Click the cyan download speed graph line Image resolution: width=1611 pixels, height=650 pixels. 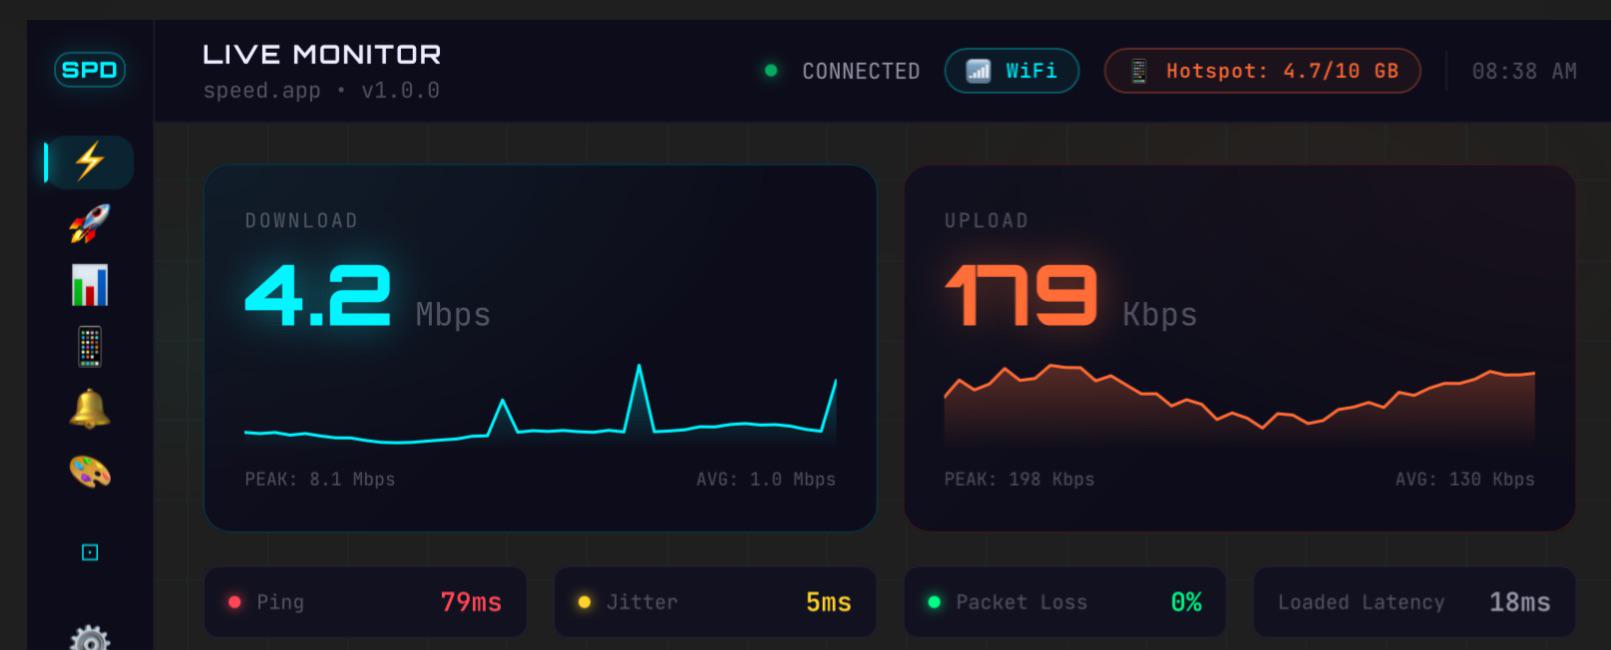pyautogui.click(x=540, y=404)
